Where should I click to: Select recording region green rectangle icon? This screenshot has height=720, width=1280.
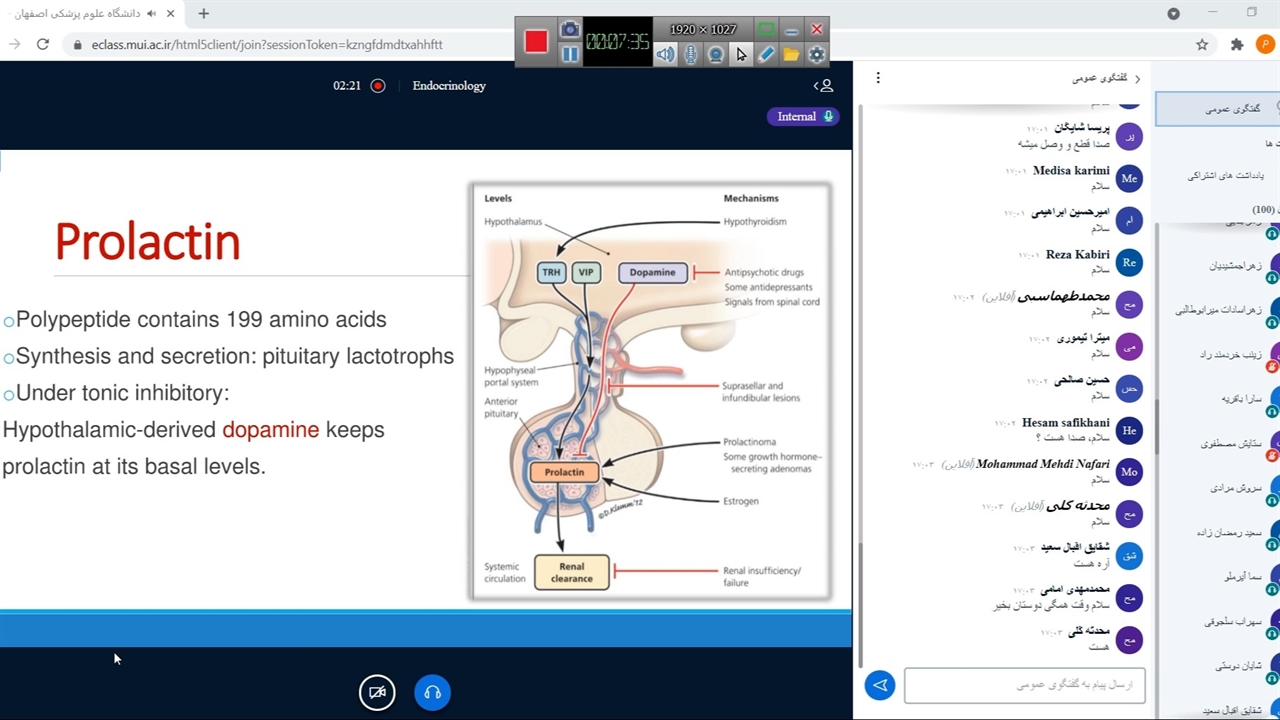tap(766, 30)
